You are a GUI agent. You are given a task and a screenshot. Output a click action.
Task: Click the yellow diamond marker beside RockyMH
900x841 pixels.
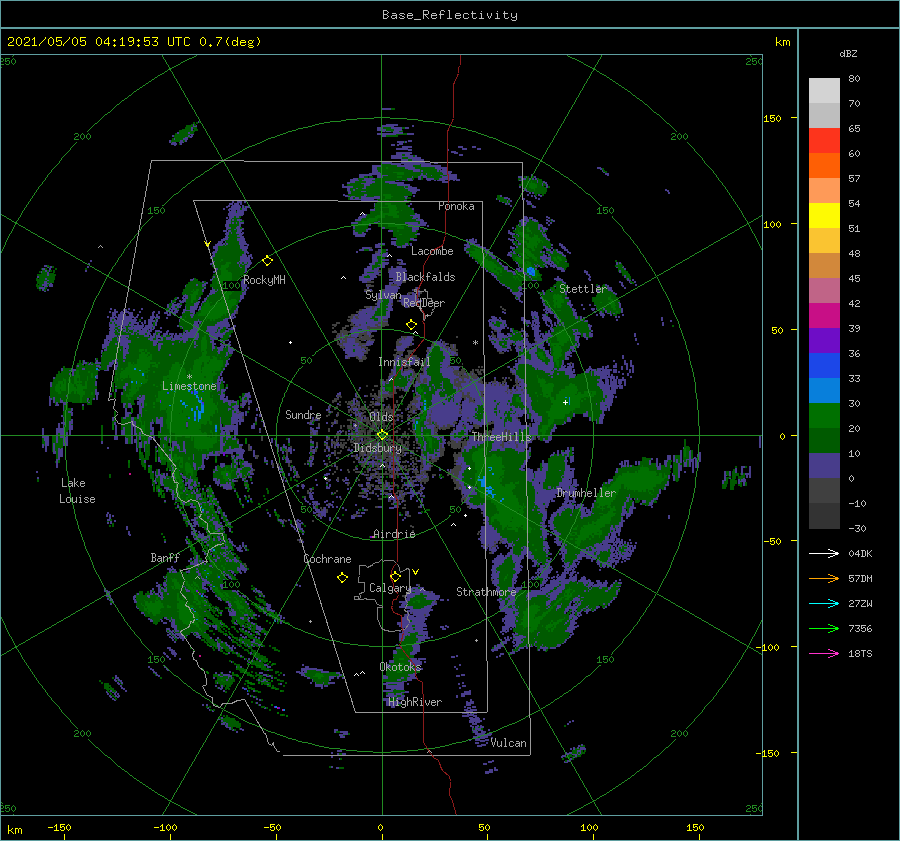[267, 261]
